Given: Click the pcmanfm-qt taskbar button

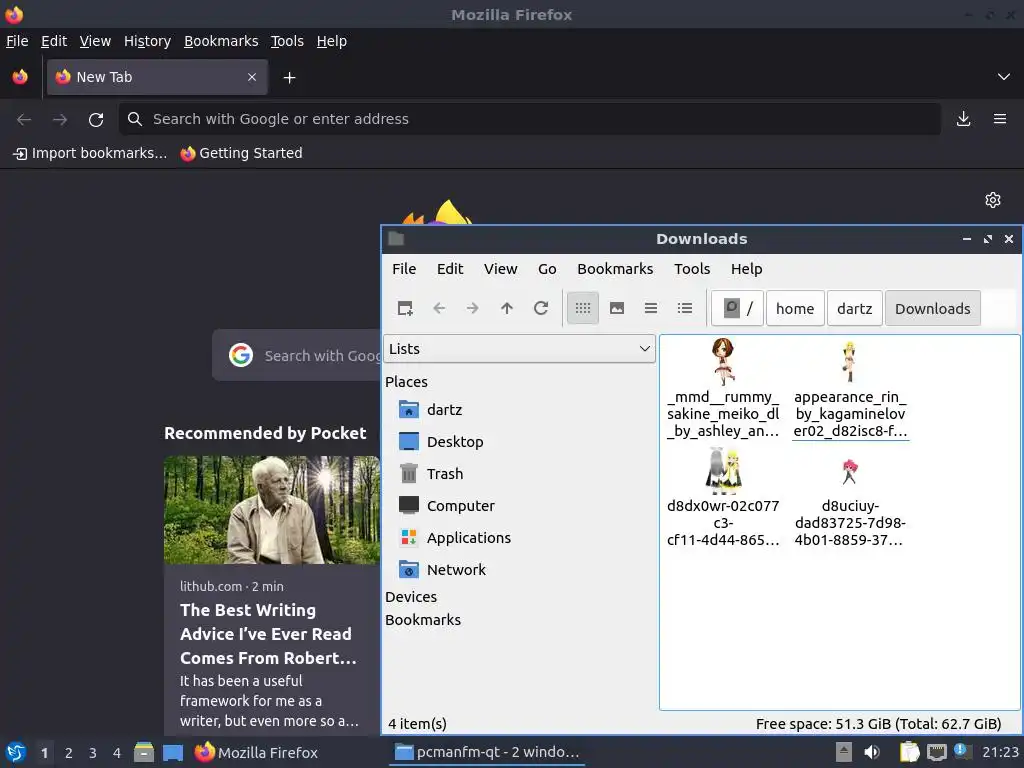Looking at the screenshot, I should (x=487, y=752).
